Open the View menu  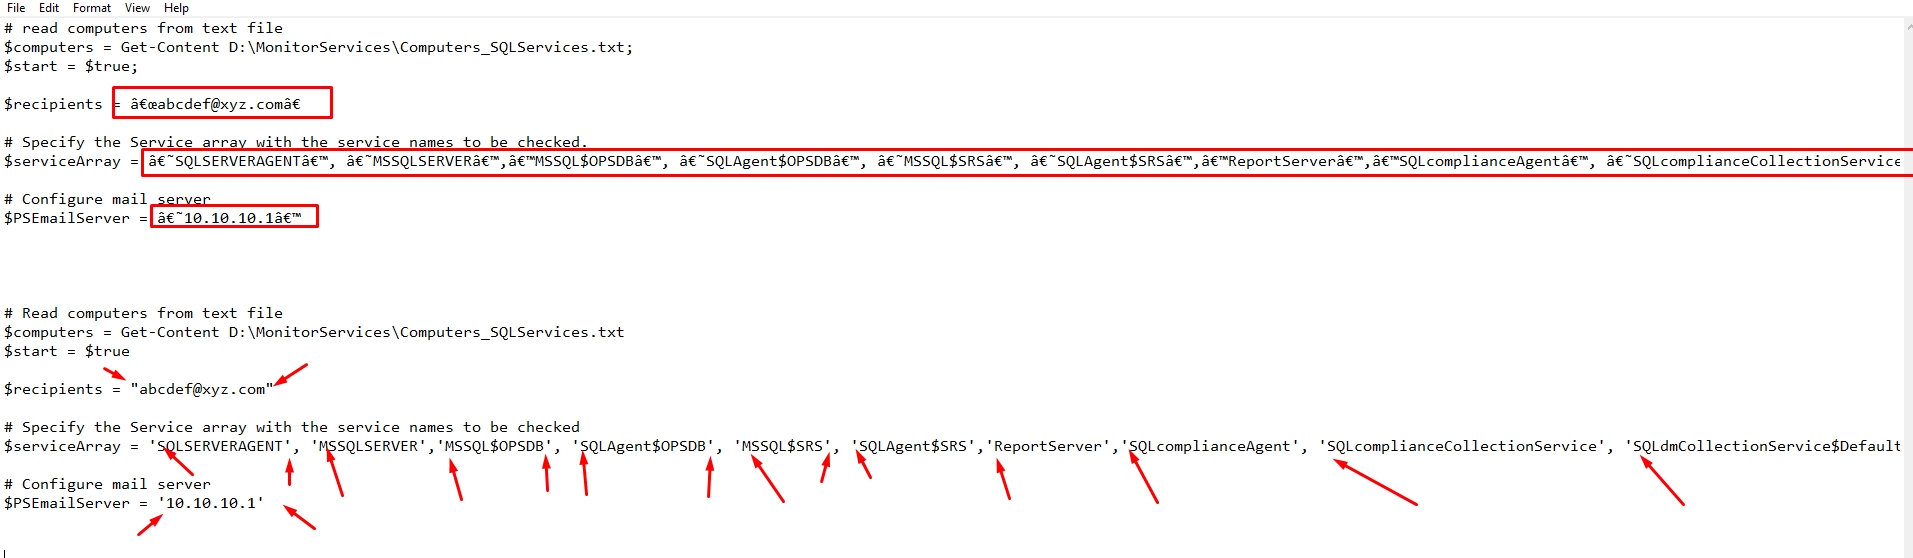point(137,8)
